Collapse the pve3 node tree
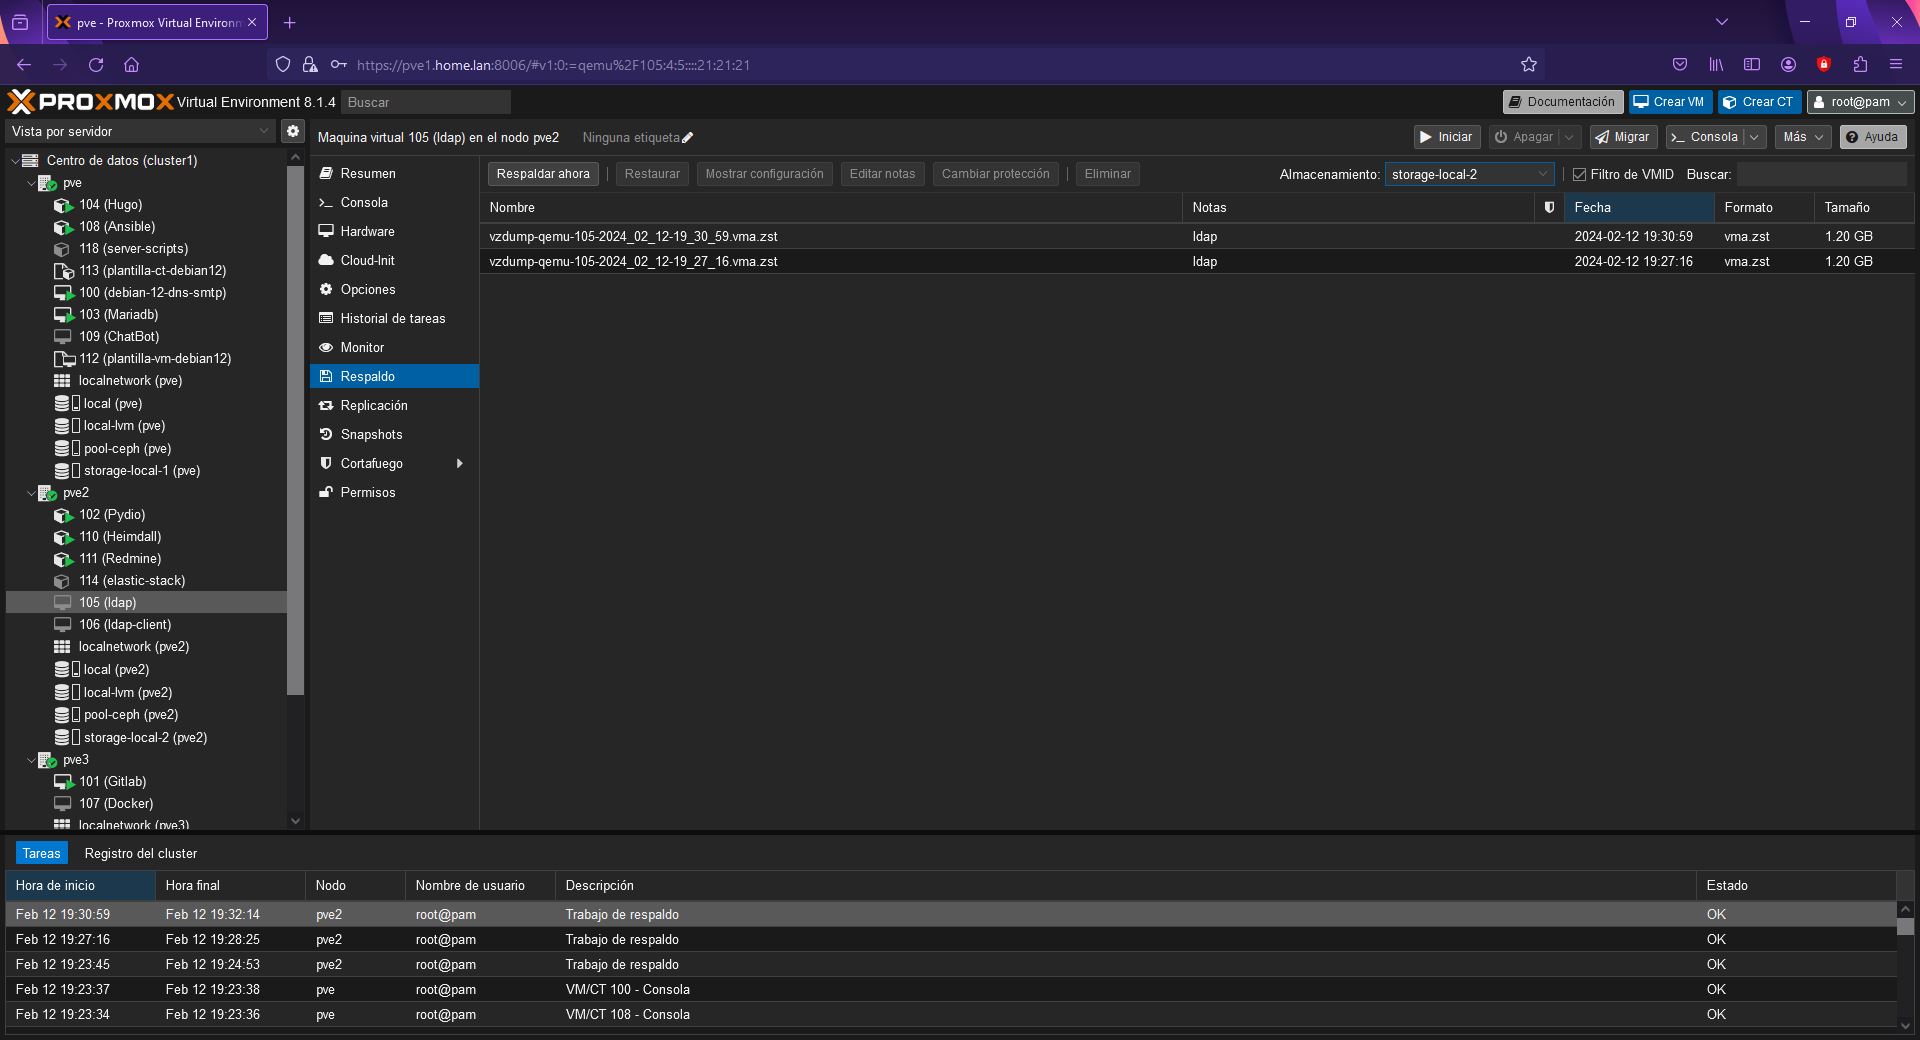The width and height of the screenshot is (1920, 1040). point(31,760)
